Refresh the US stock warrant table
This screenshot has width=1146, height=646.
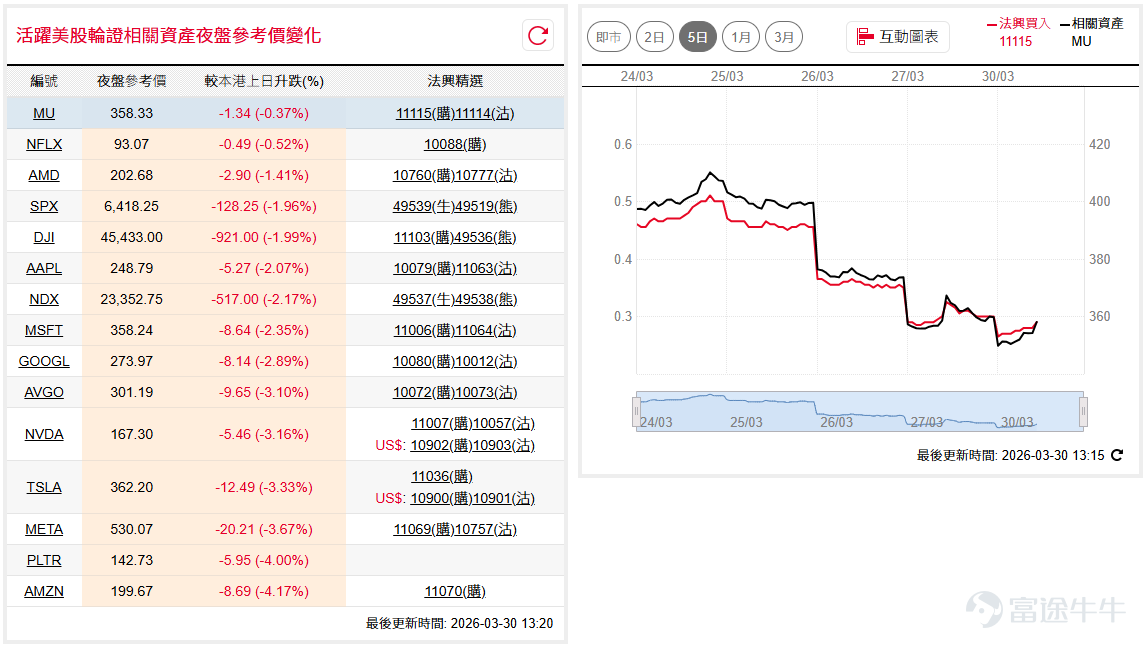click(x=538, y=35)
